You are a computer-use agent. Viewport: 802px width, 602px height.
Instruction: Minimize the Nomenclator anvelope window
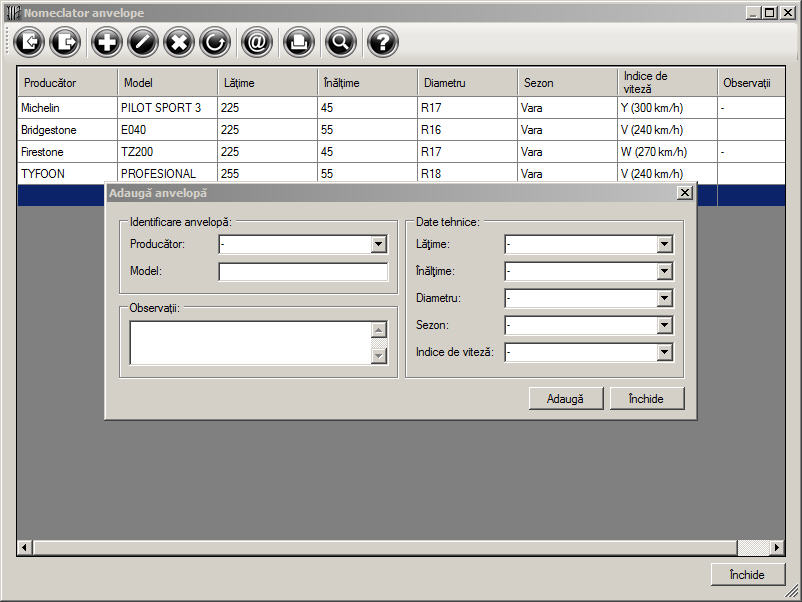[753, 13]
